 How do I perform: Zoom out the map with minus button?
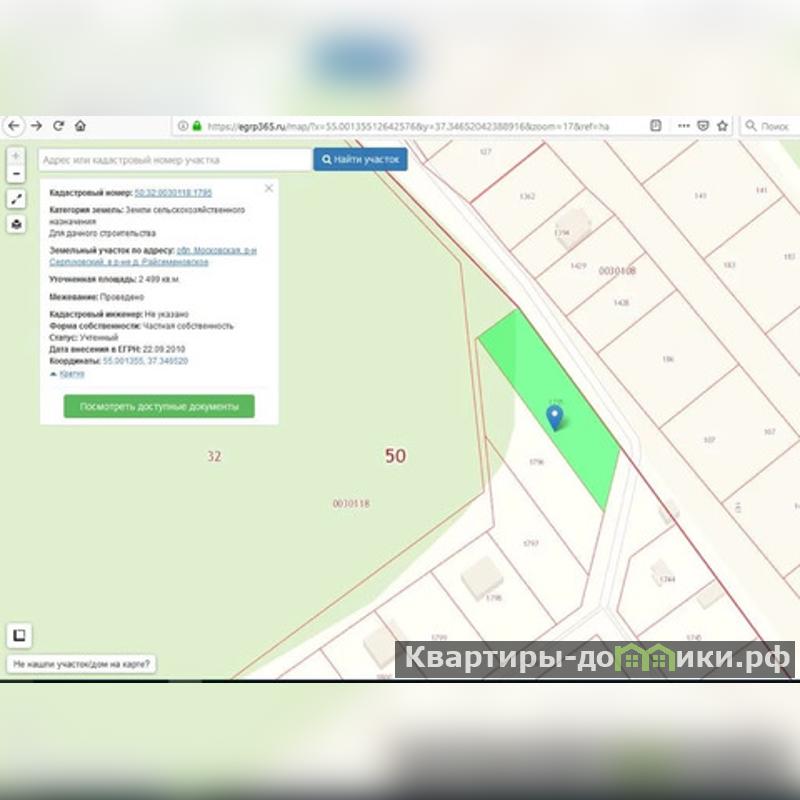point(16,174)
